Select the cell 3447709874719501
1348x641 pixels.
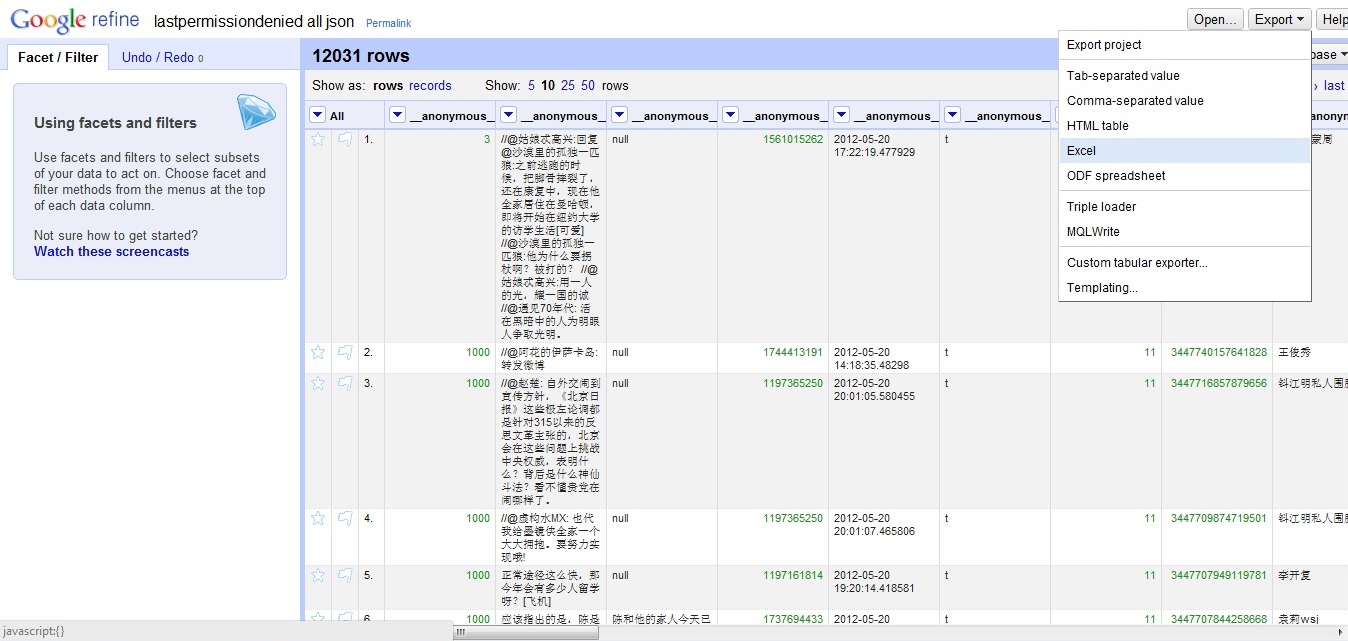click(x=1219, y=518)
